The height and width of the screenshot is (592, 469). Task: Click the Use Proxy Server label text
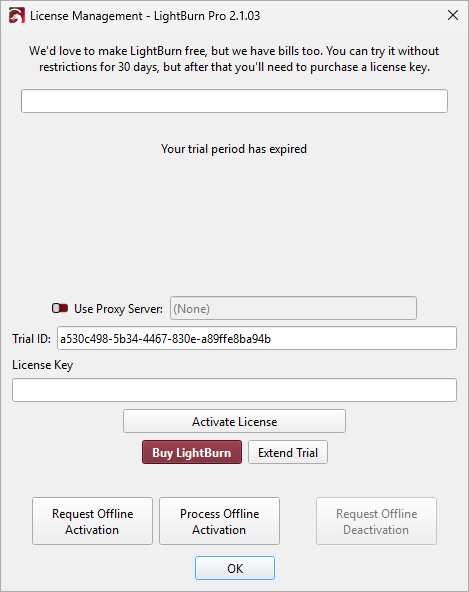click(119, 309)
